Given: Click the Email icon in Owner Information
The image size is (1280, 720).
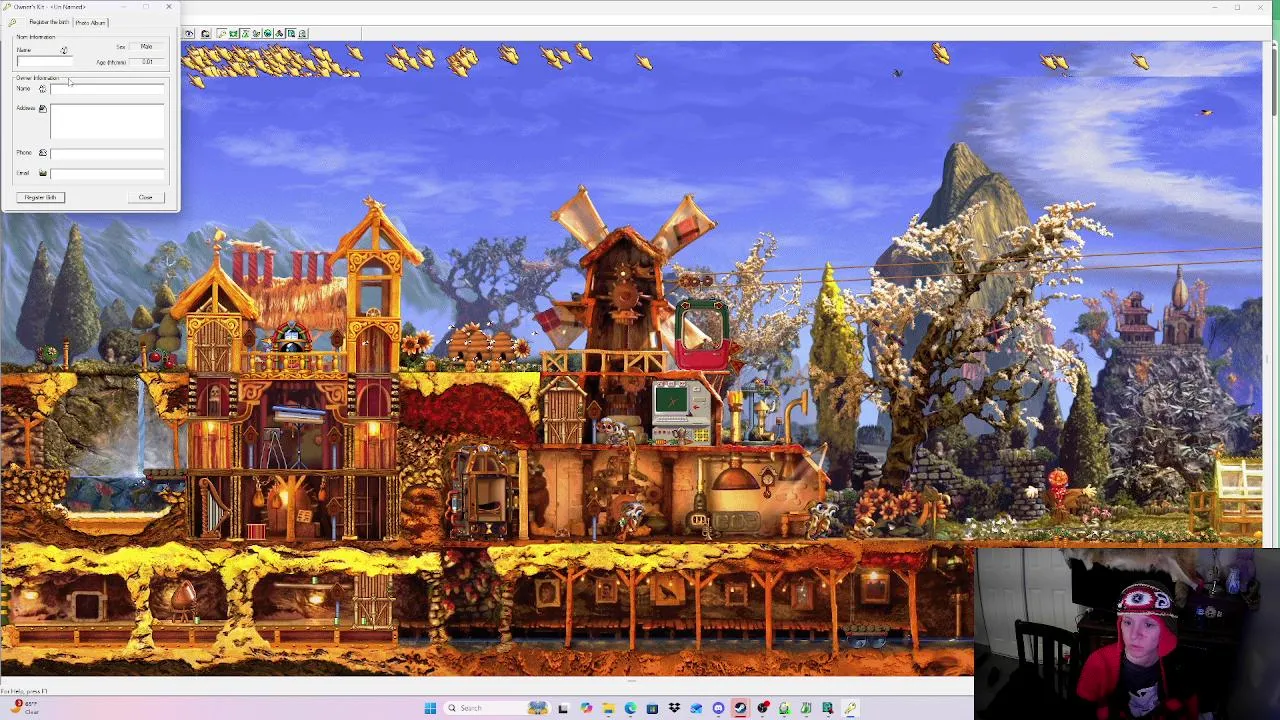Looking at the screenshot, I should click(x=42, y=173).
